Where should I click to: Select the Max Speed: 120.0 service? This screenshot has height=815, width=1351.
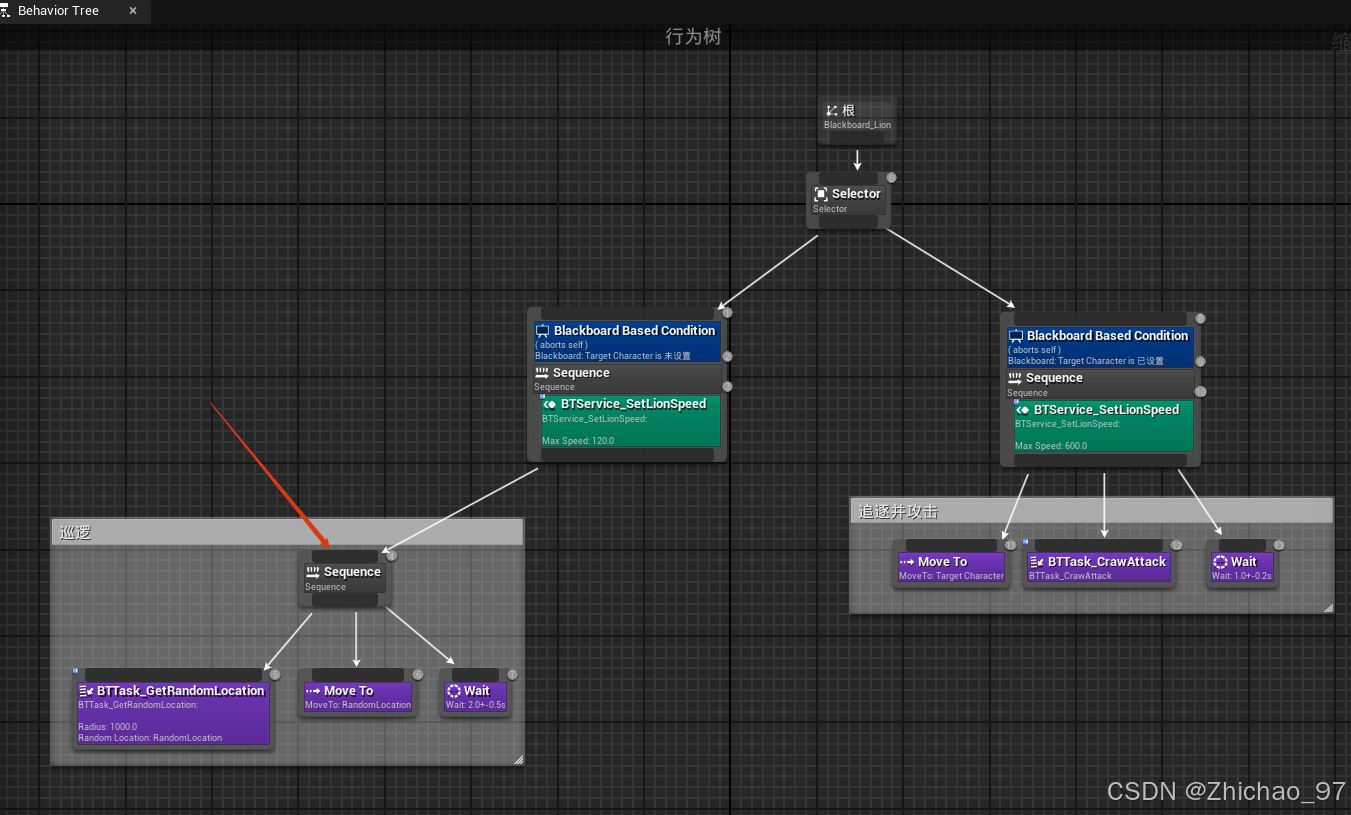pos(631,421)
